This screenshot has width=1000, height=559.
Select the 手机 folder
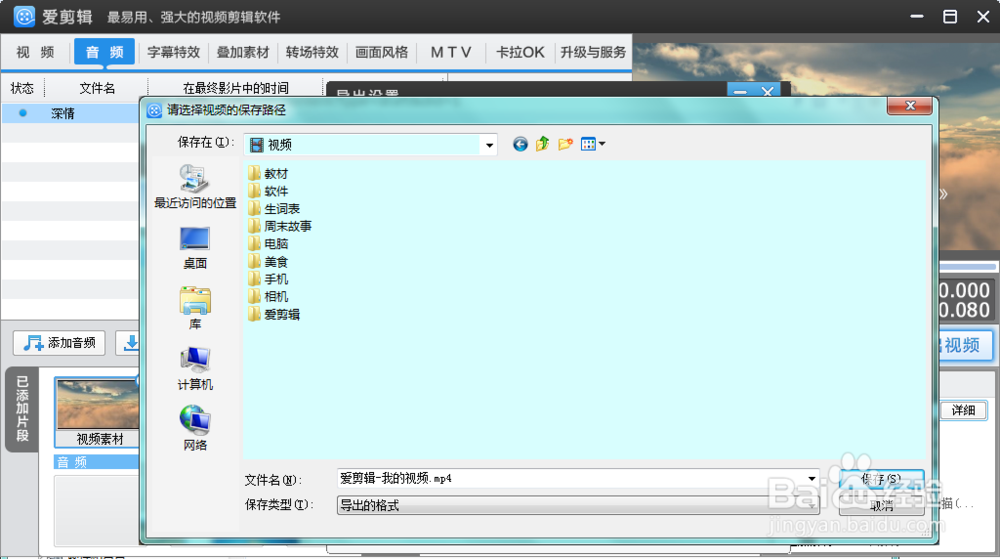tap(268, 279)
